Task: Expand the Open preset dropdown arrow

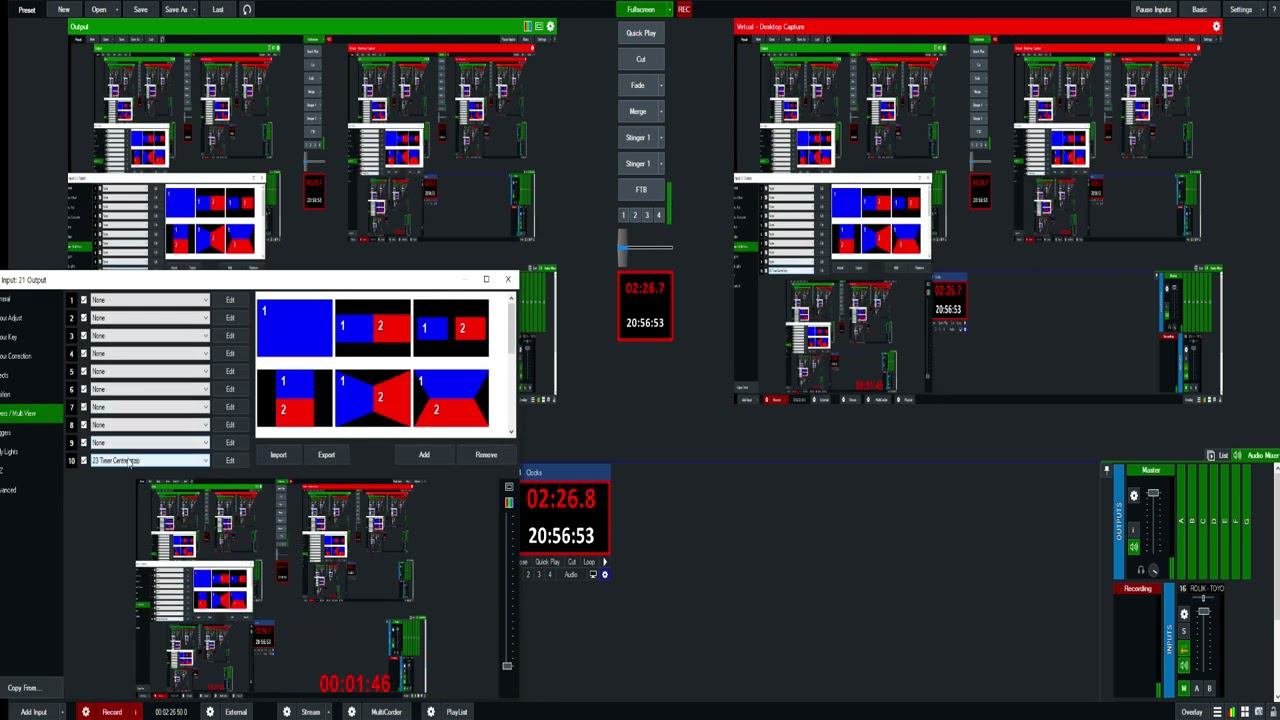Action: click(118, 9)
